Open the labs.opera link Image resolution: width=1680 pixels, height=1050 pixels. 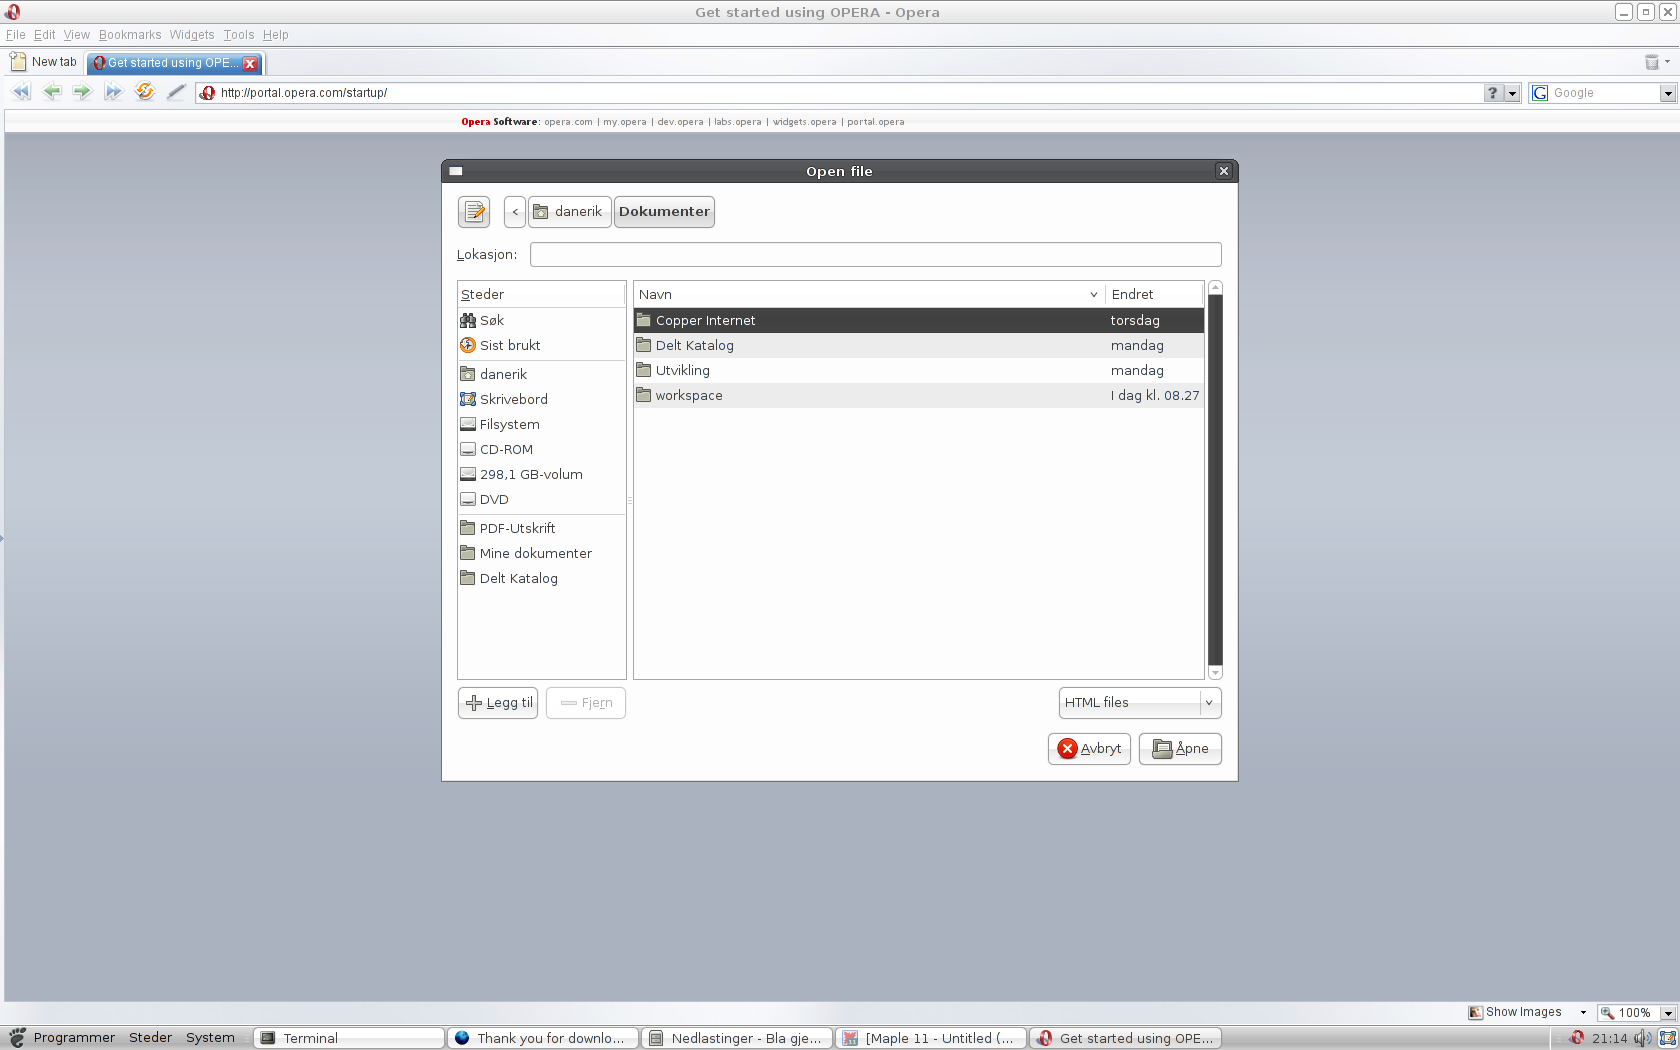737,122
